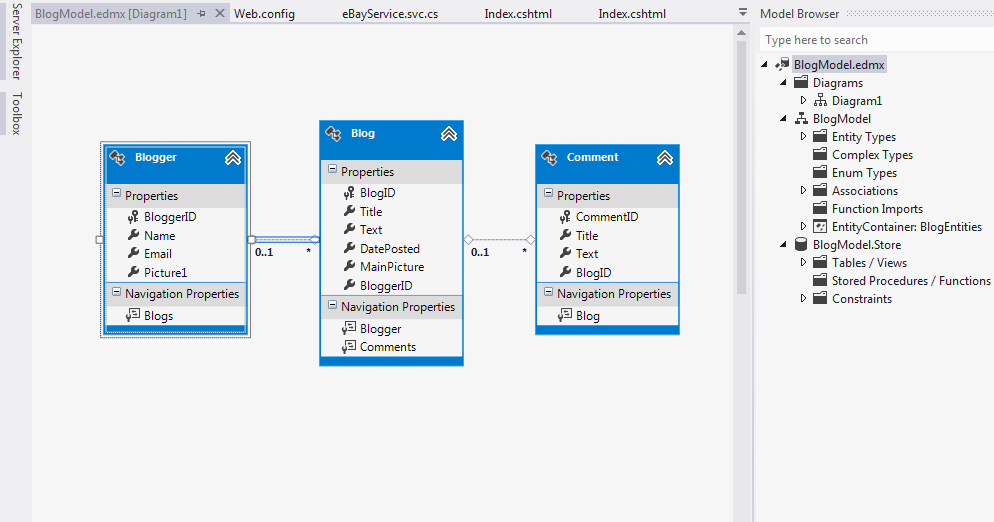The width and height of the screenshot is (994, 522).
Task: Click the Comment entity type icon
Action: (549, 157)
